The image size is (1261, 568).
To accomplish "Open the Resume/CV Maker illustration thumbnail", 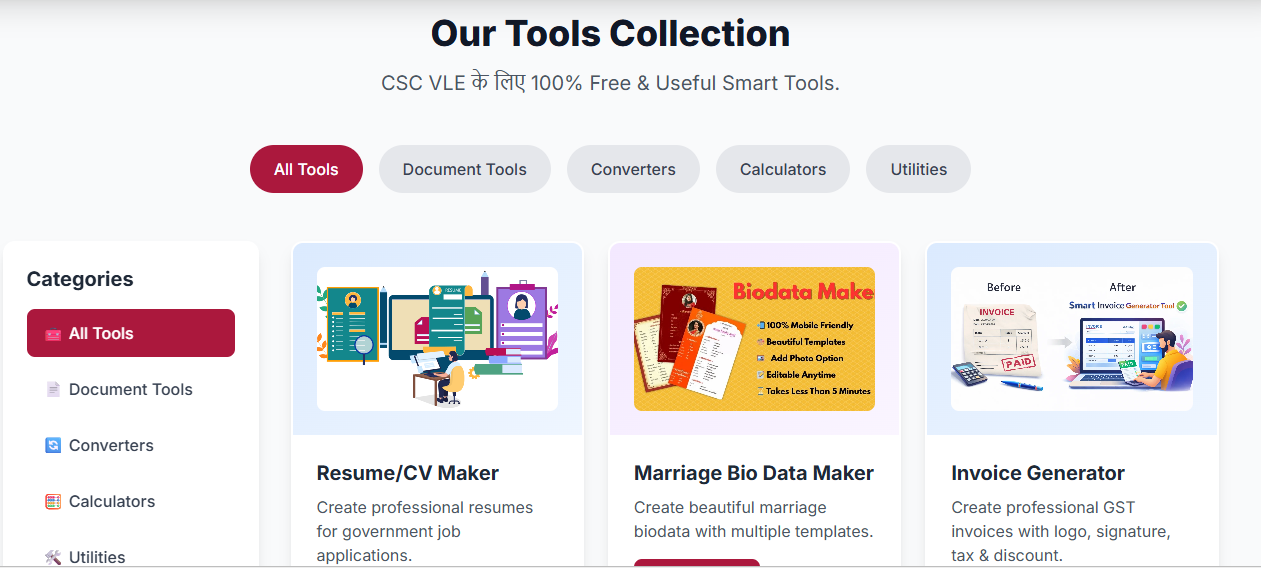I will 437,339.
